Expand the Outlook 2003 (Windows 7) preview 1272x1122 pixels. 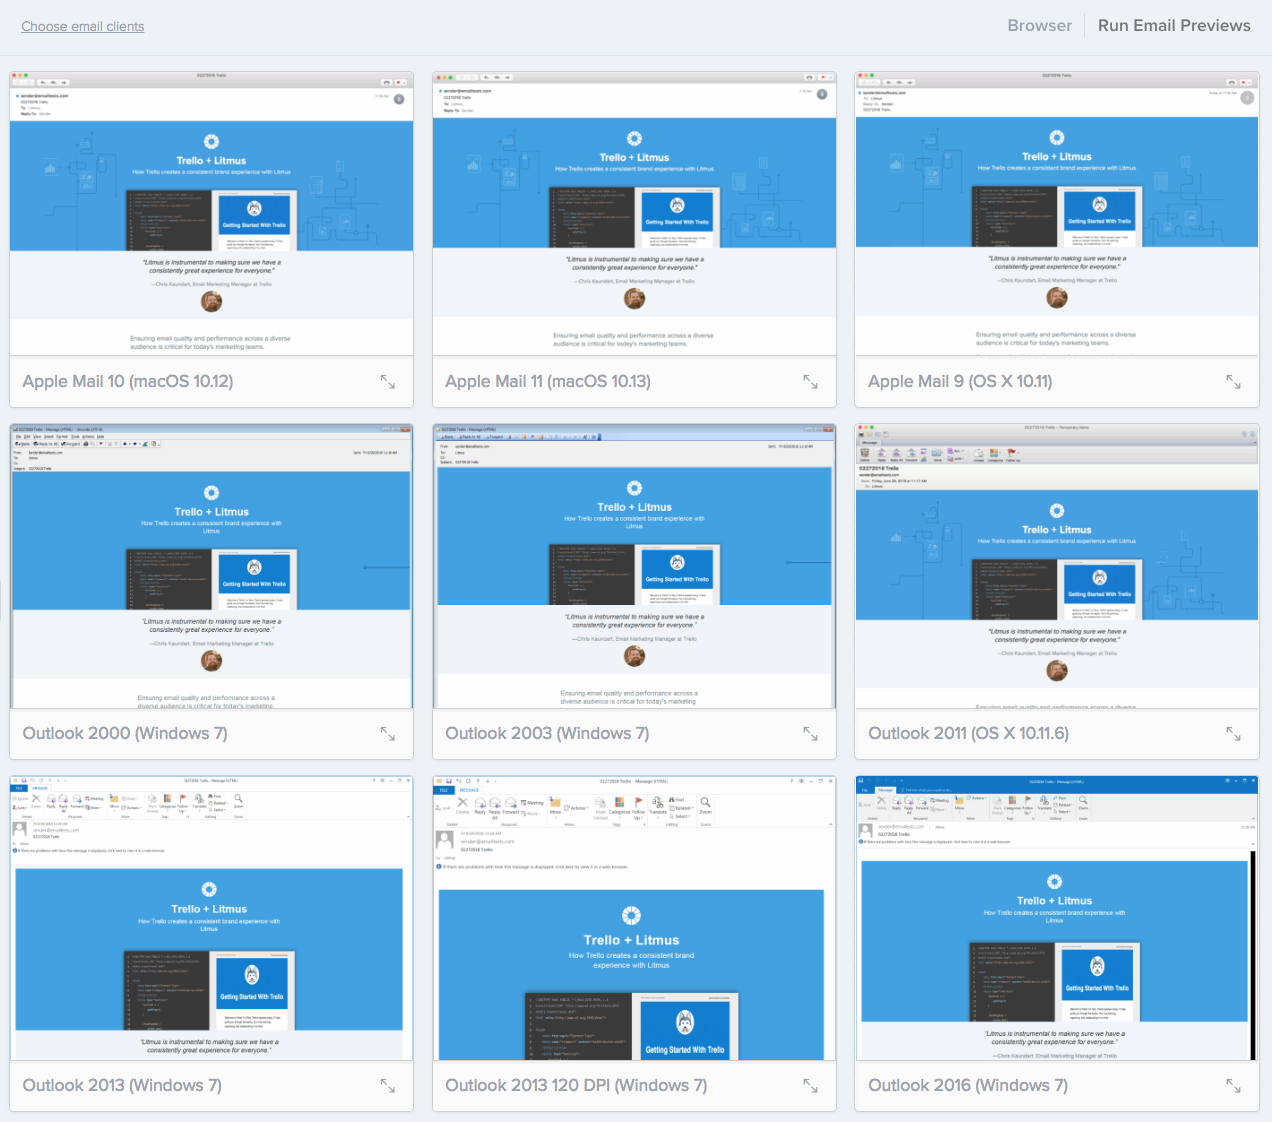811,734
